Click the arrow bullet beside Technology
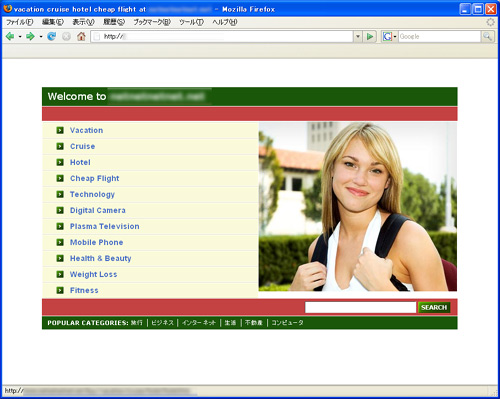 tap(60, 194)
